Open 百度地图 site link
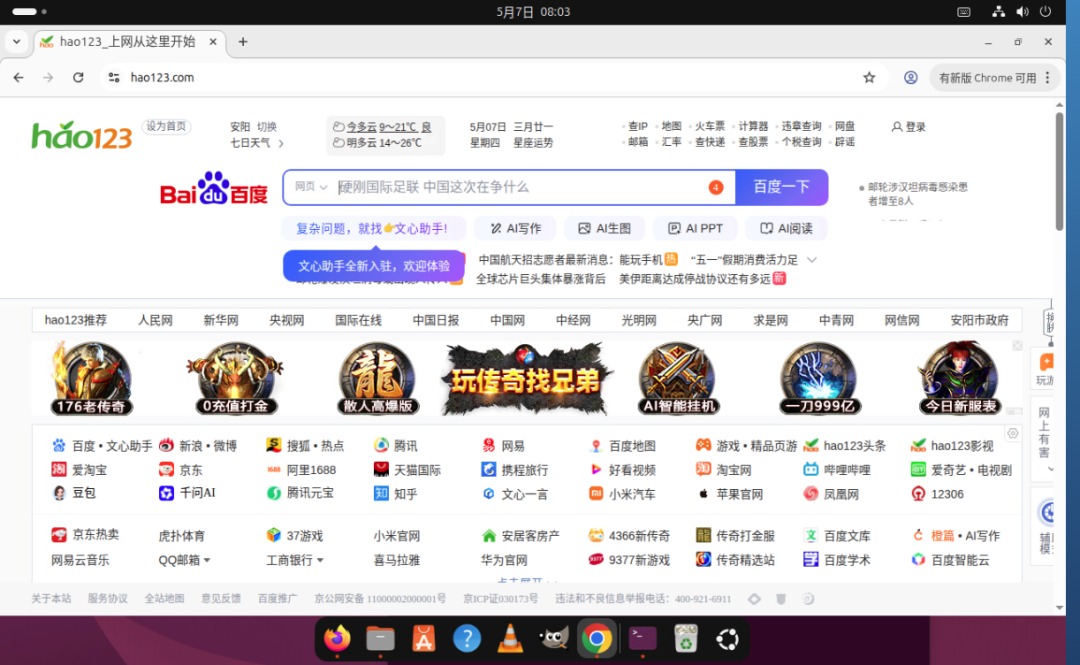 pyautogui.click(x=622, y=446)
